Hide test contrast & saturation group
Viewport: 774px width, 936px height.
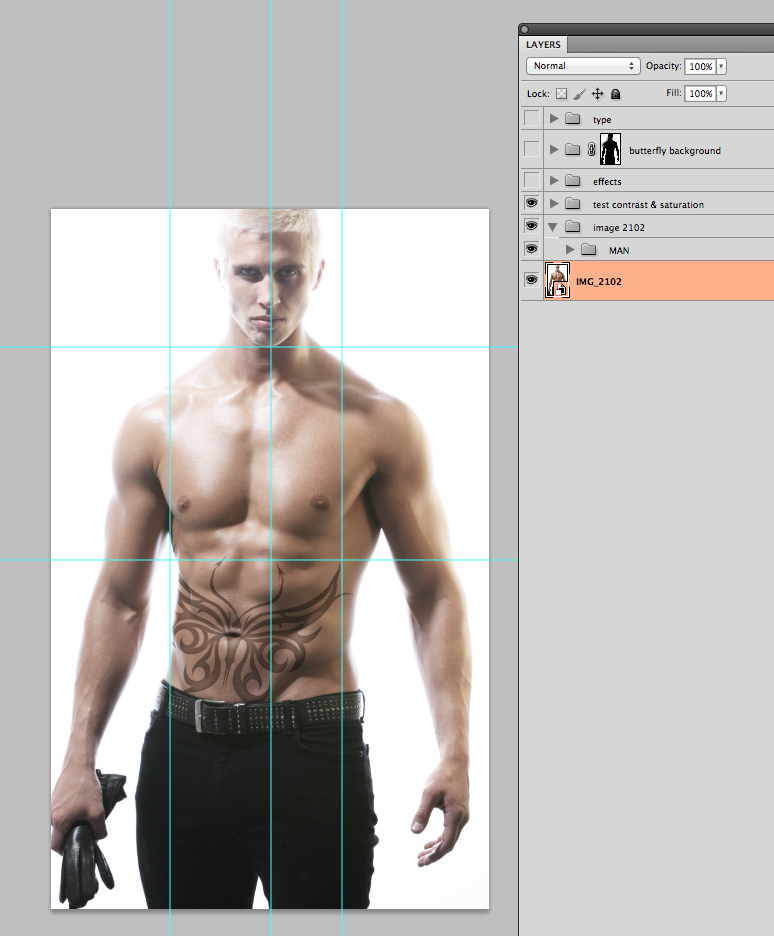click(x=532, y=203)
